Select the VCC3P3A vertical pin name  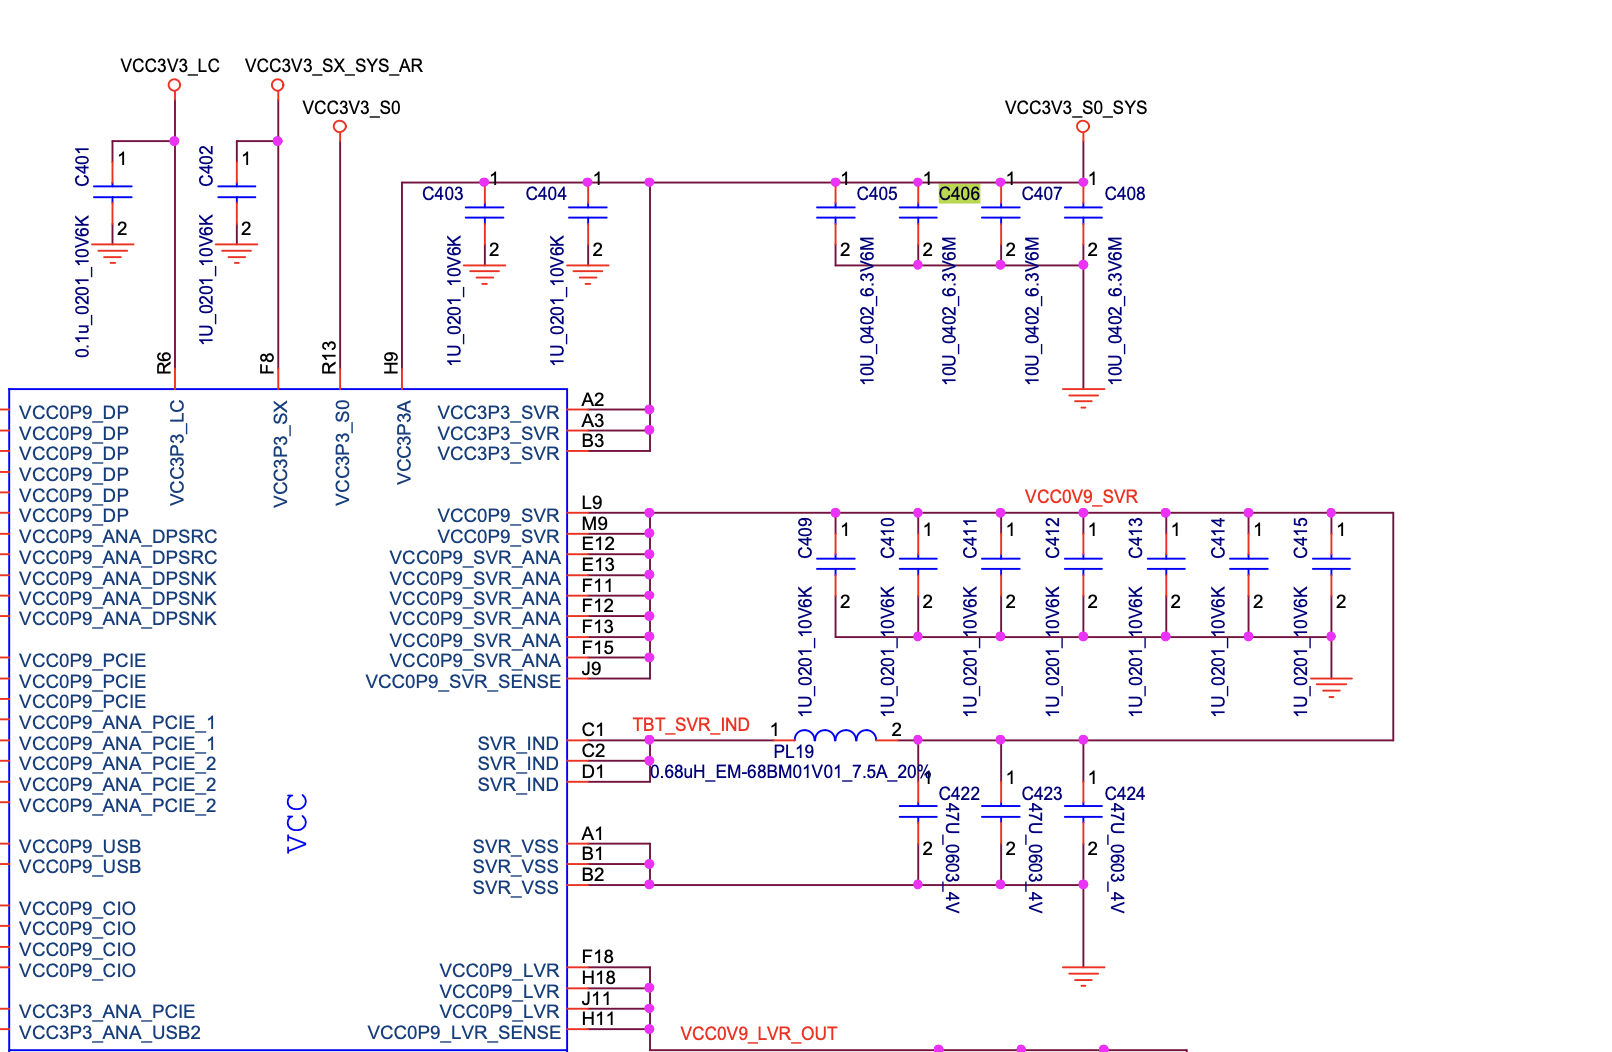point(403,443)
